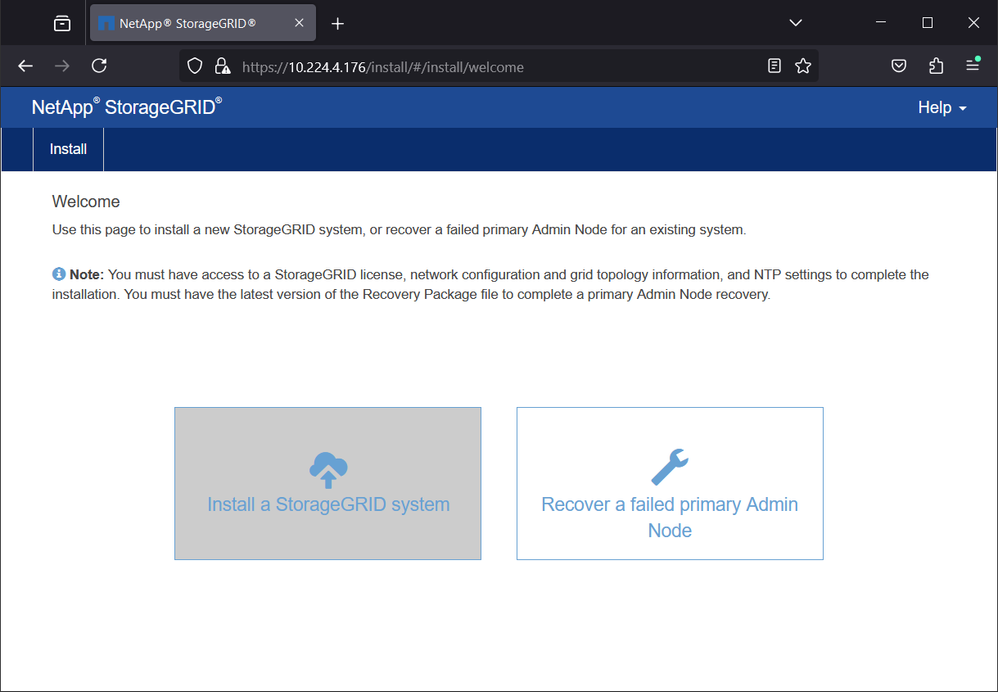Open Firefox recent browsing view icon

tap(62, 24)
